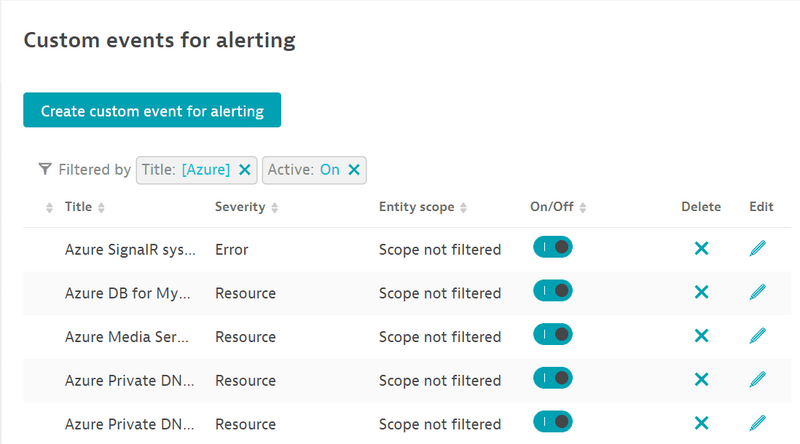The width and height of the screenshot is (800, 444).
Task: Remove the Title: [Azure] filter chip
Action: [245, 170]
